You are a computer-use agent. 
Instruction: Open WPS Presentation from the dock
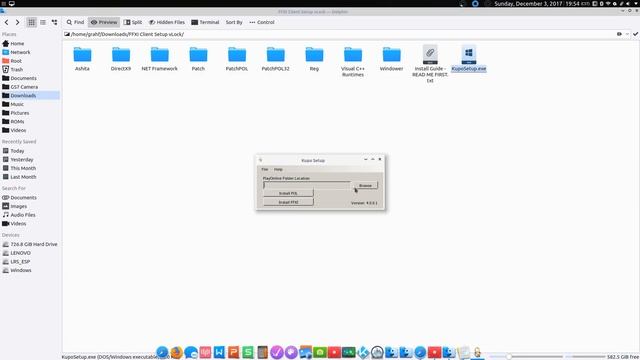click(x=233, y=352)
